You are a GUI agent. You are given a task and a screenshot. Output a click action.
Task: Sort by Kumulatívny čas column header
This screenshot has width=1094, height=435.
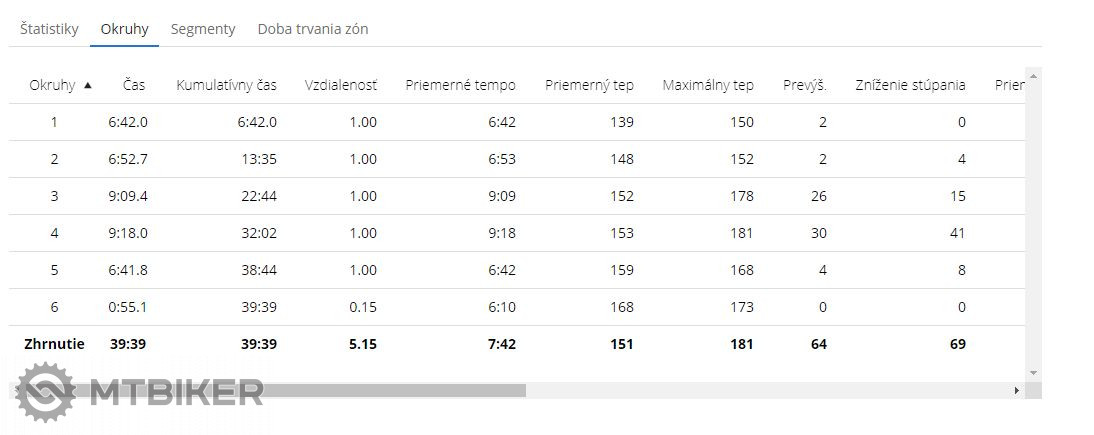coord(226,85)
